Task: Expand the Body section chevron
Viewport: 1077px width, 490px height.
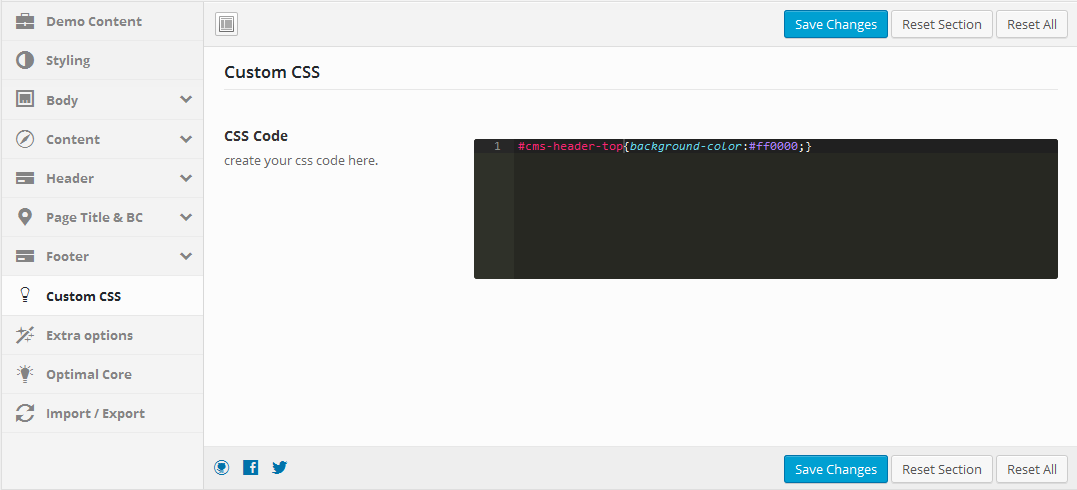Action: point(185,100)
